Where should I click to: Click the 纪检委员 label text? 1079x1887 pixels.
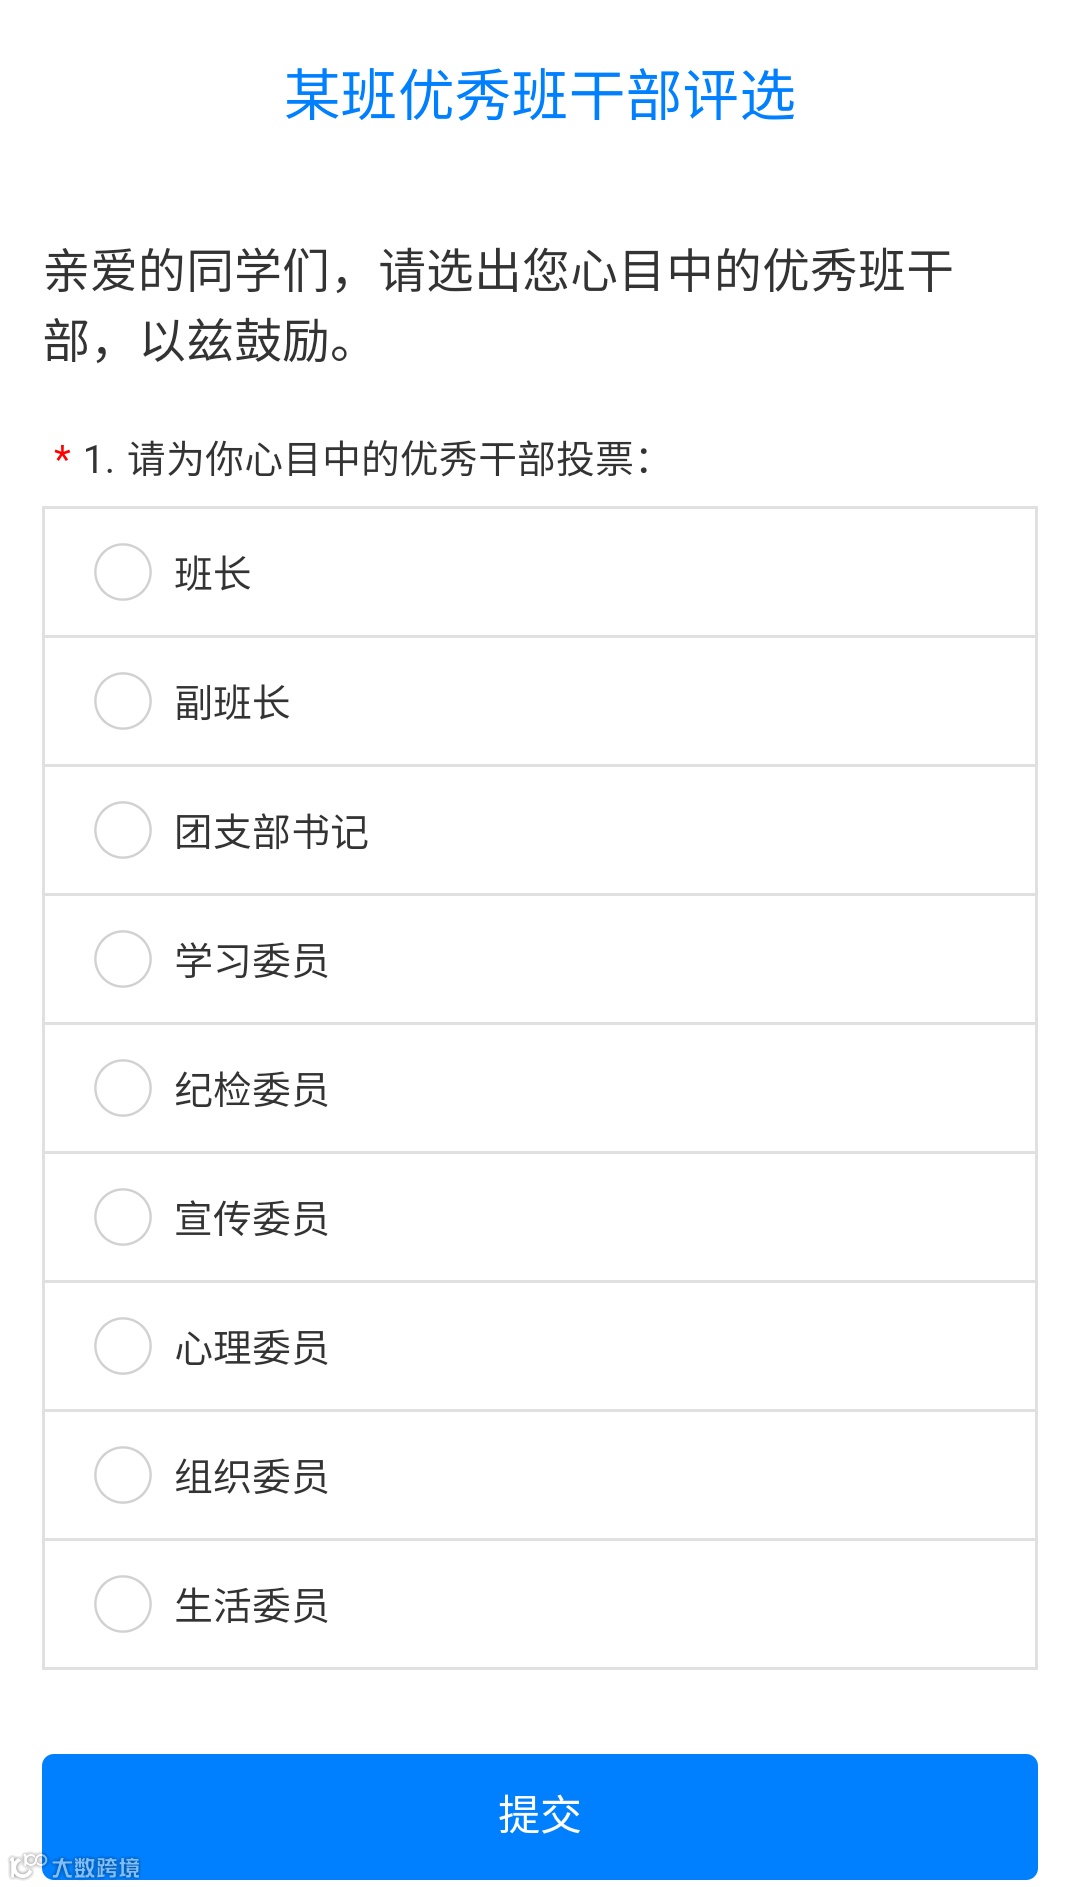(x=251, y=1090)
